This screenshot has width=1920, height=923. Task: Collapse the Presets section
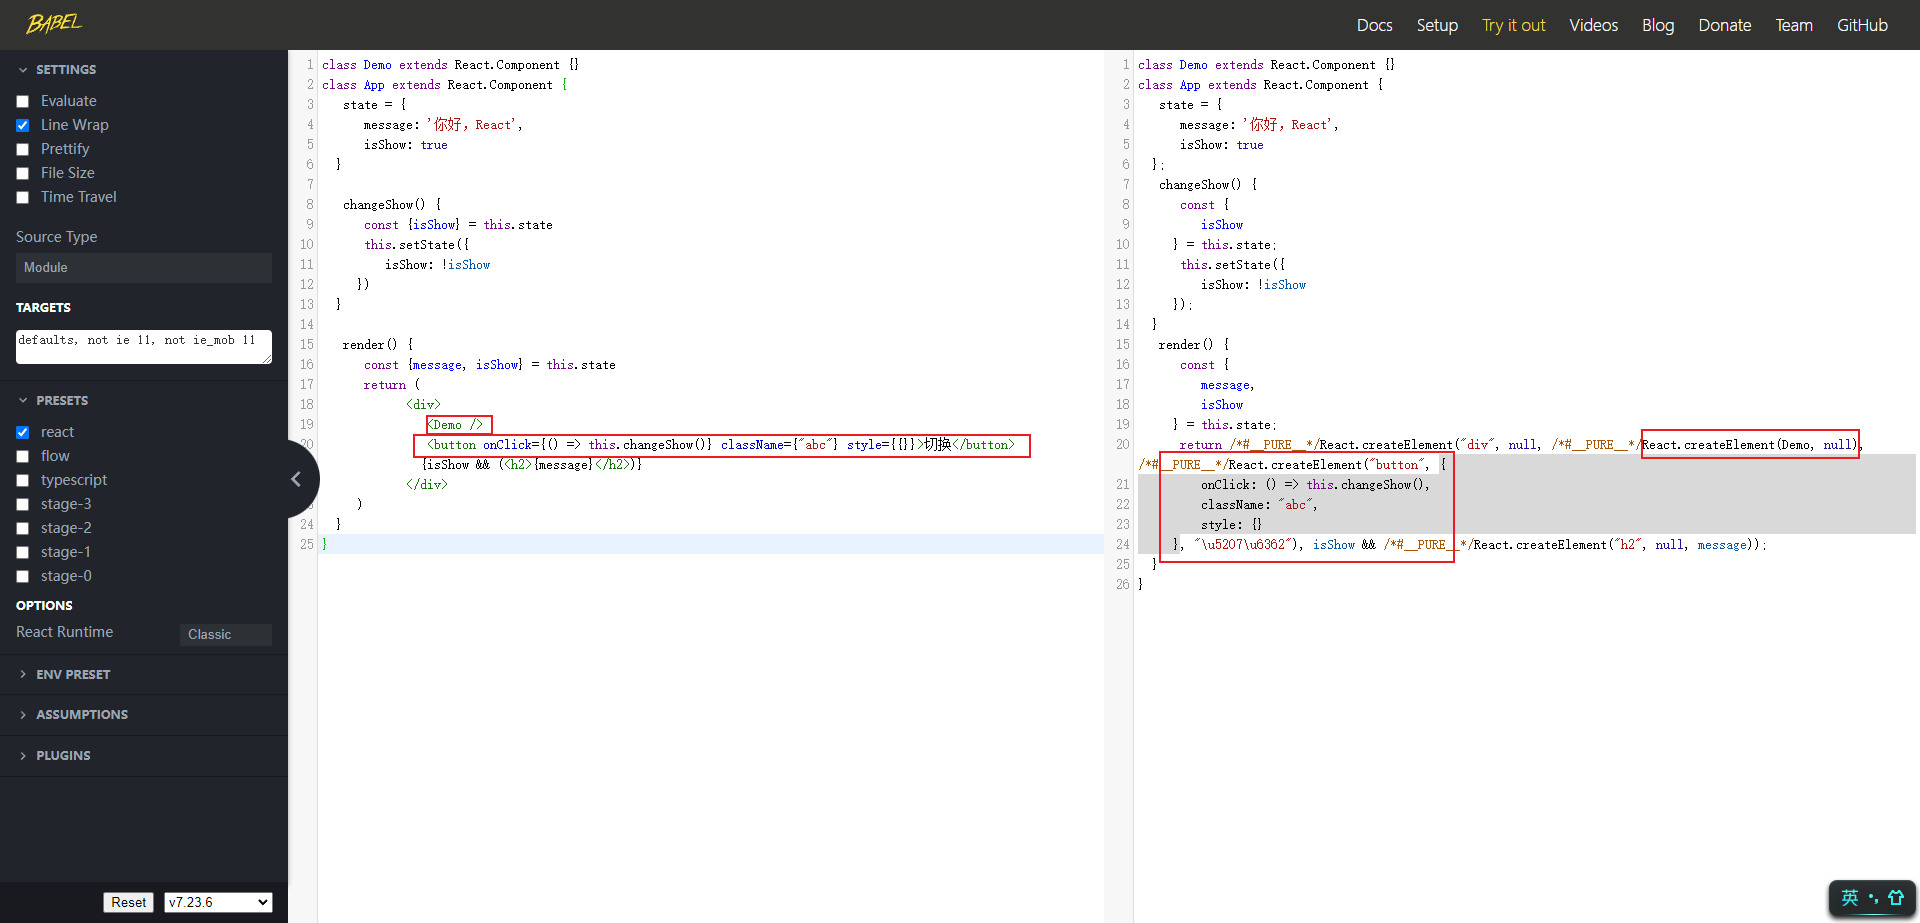(23, 401)
